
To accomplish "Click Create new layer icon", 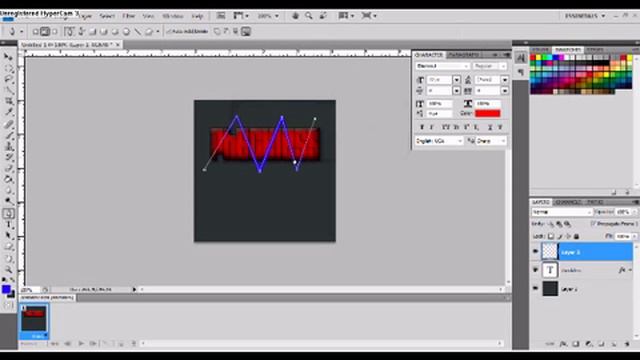I will 614,344.
